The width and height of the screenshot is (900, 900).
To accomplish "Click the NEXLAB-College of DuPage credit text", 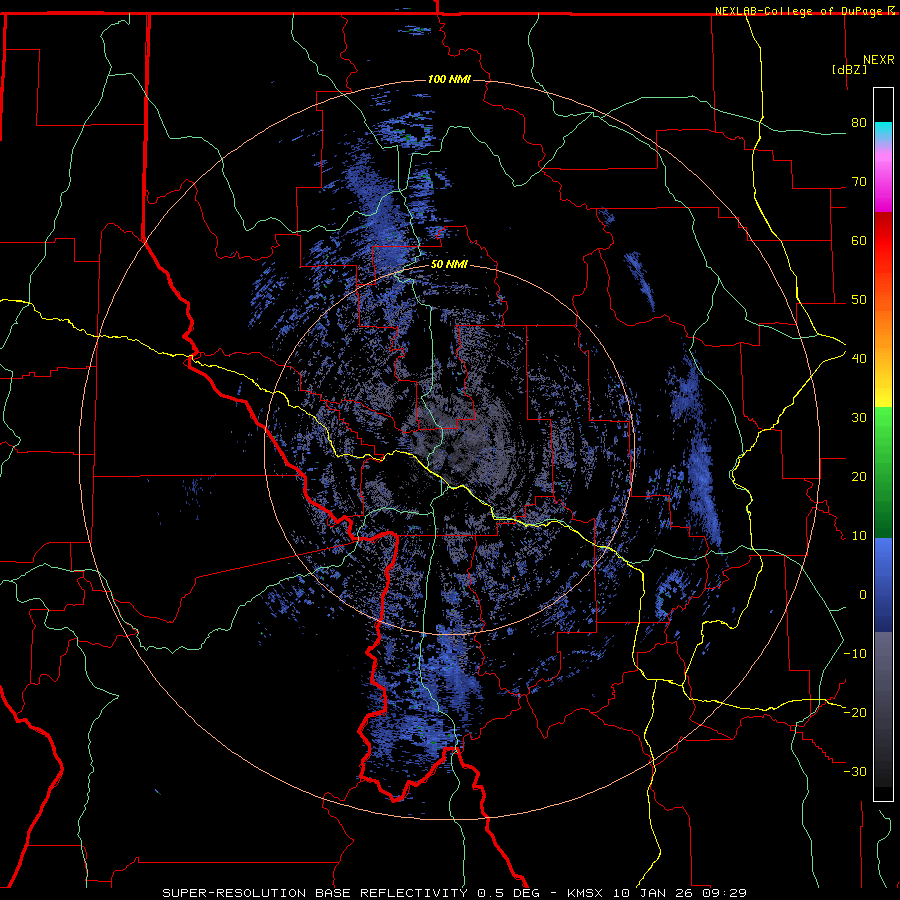I will pyautogui.click(x=798, y=11).
